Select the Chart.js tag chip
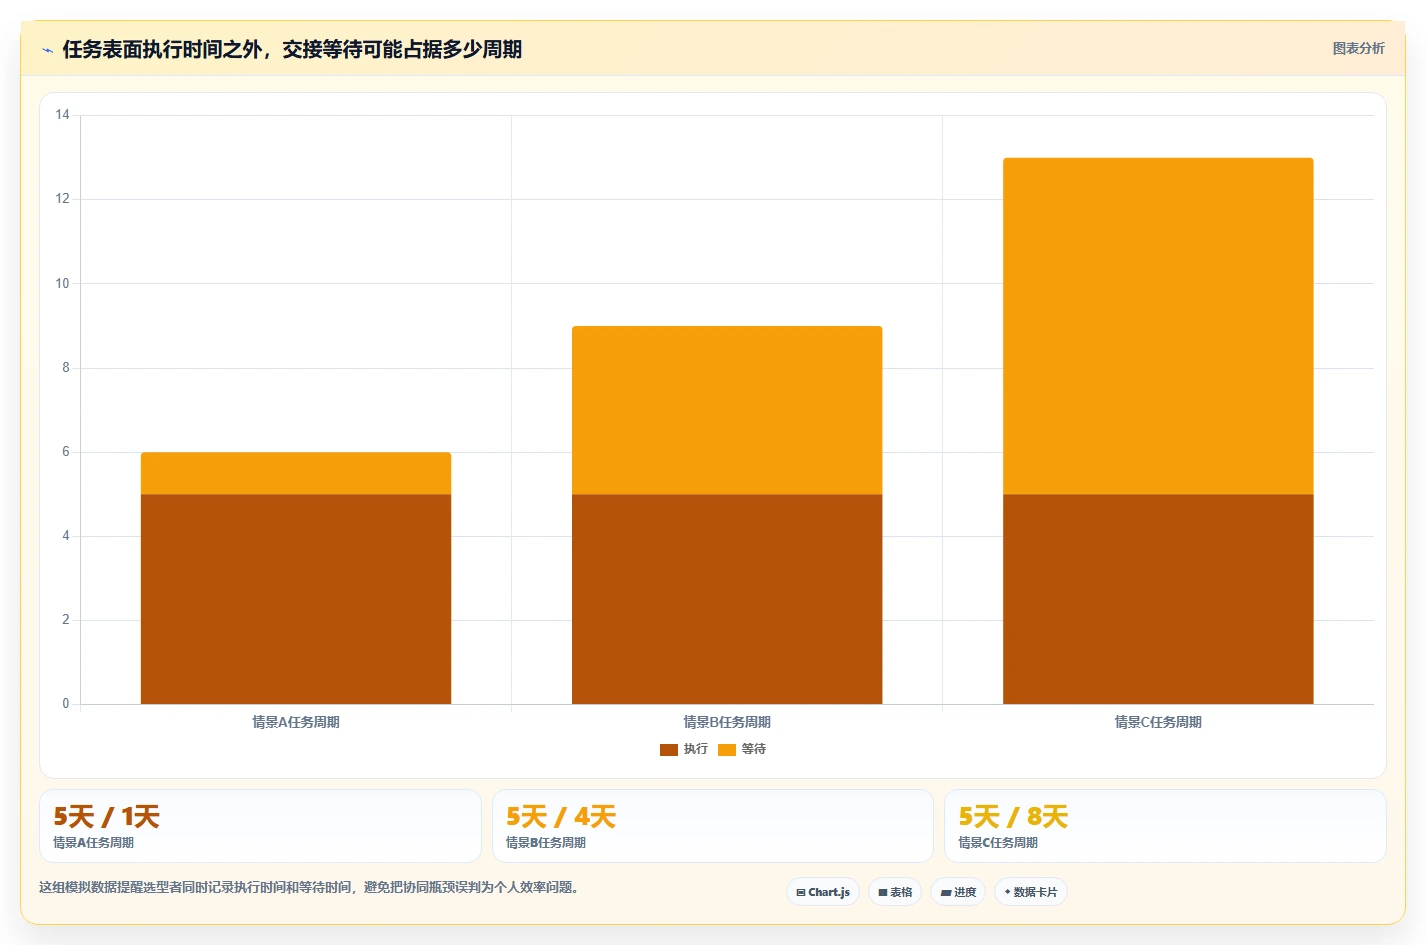The width and height of the screenshot is (1426, 945). (x=823, y=892)
